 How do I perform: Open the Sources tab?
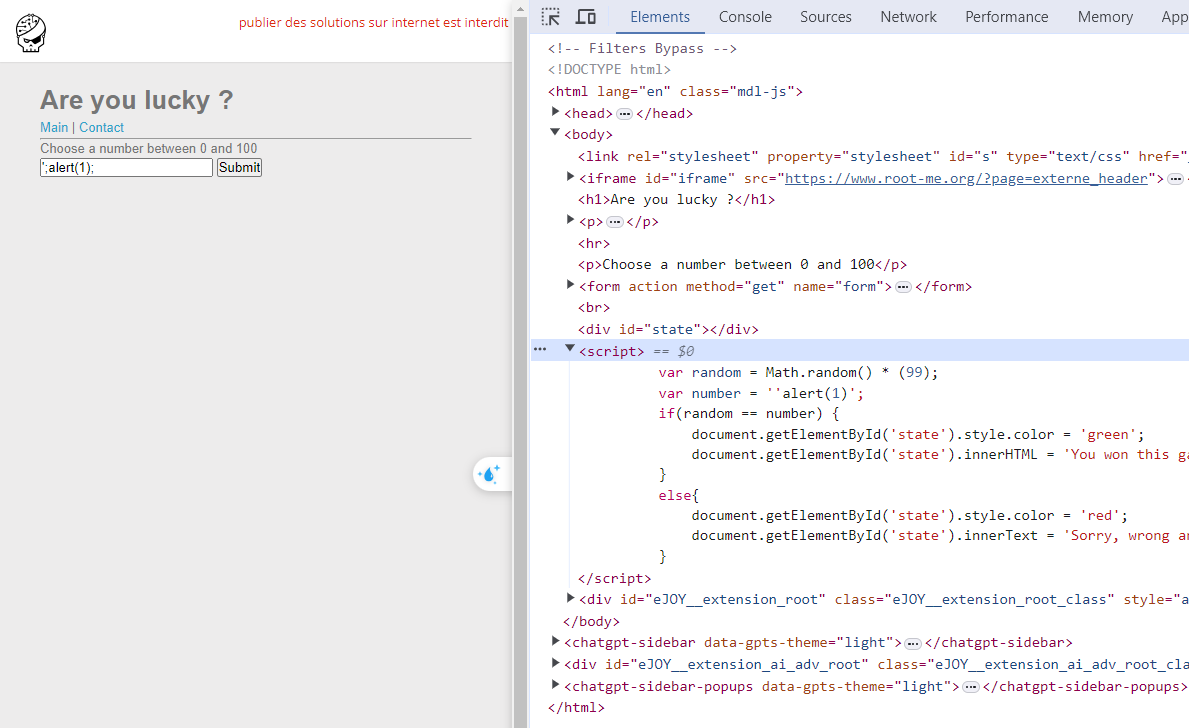(x=826, y=17)
